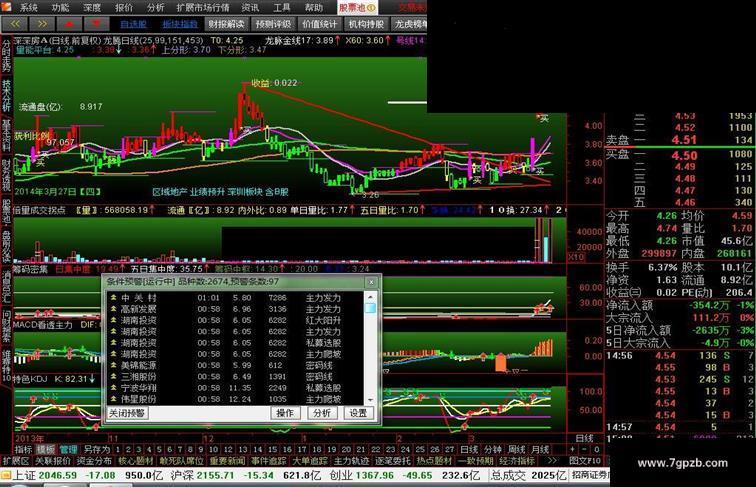The width and height of the screenshot is (756, 487).
Task: Open the 分析 menu
Action: [155, 7]
